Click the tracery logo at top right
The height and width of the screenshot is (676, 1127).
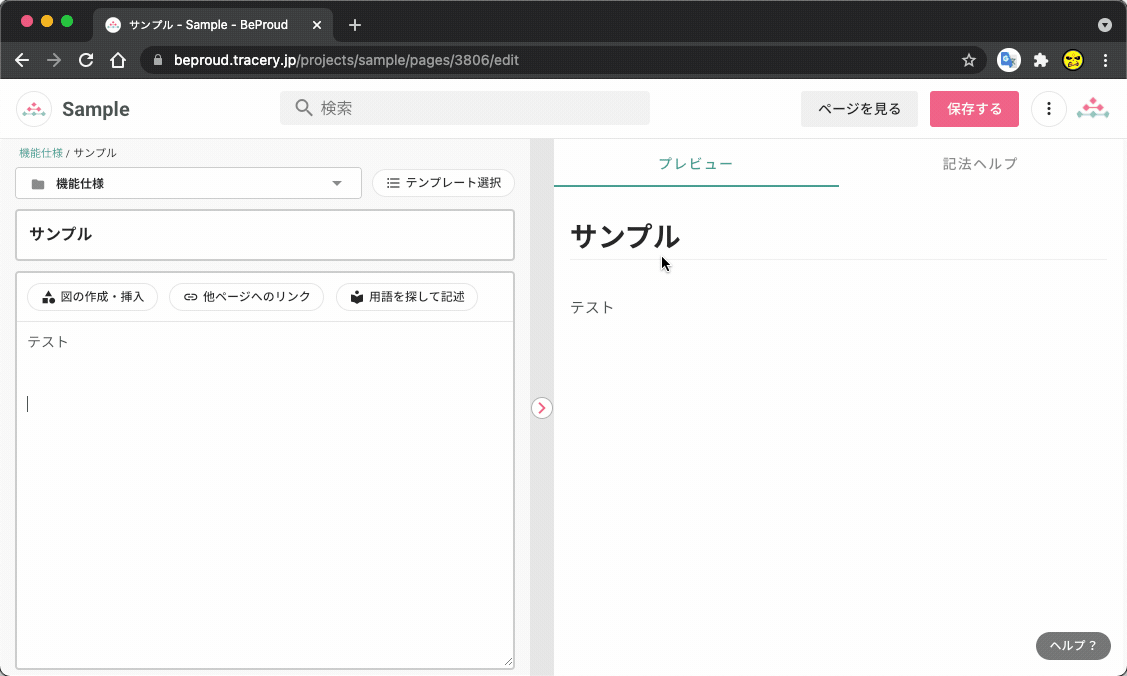click(x=1093, y=108)
